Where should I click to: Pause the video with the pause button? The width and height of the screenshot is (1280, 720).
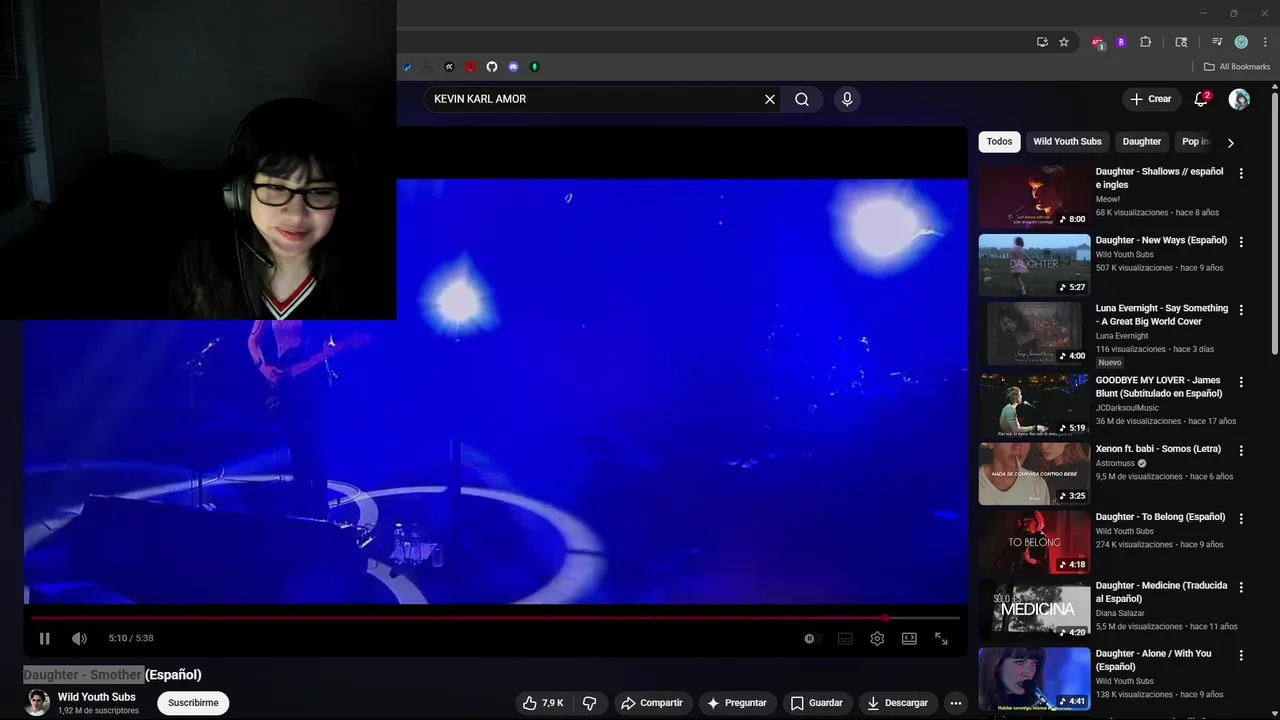point(44,638)
